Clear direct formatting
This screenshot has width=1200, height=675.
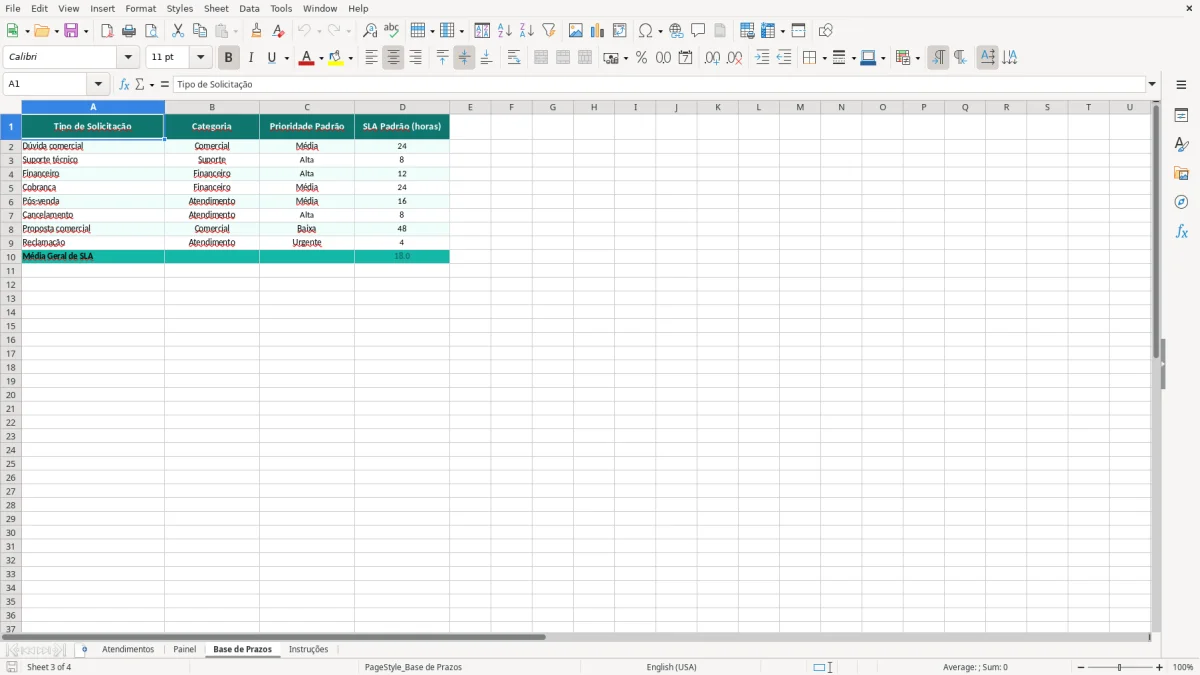point(278,31)
